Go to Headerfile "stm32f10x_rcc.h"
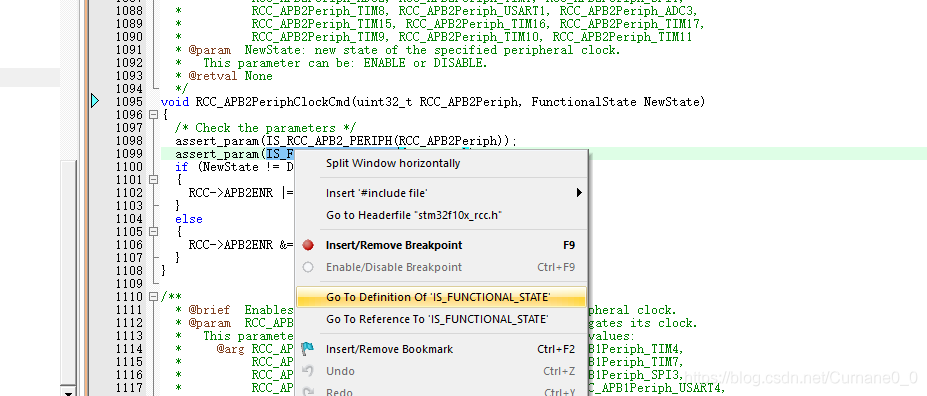This screenshot has width=927, height=396. 441,215
